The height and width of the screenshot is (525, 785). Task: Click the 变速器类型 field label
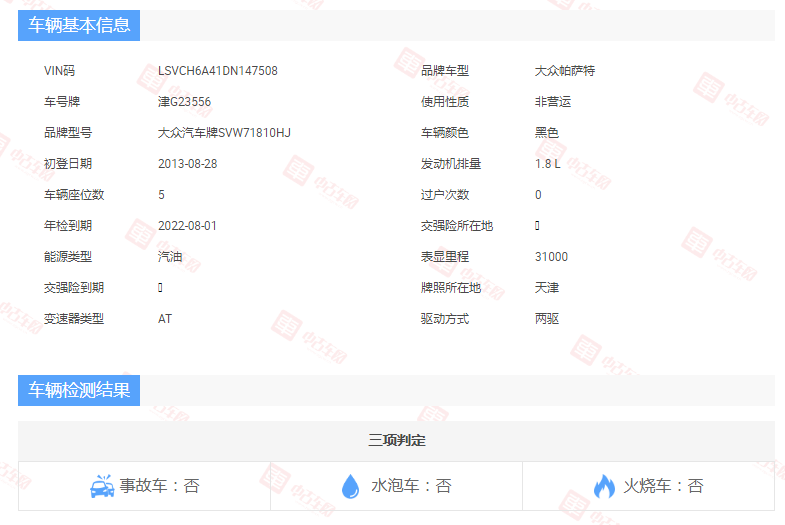pyautogui.click(x=74, y=319)
